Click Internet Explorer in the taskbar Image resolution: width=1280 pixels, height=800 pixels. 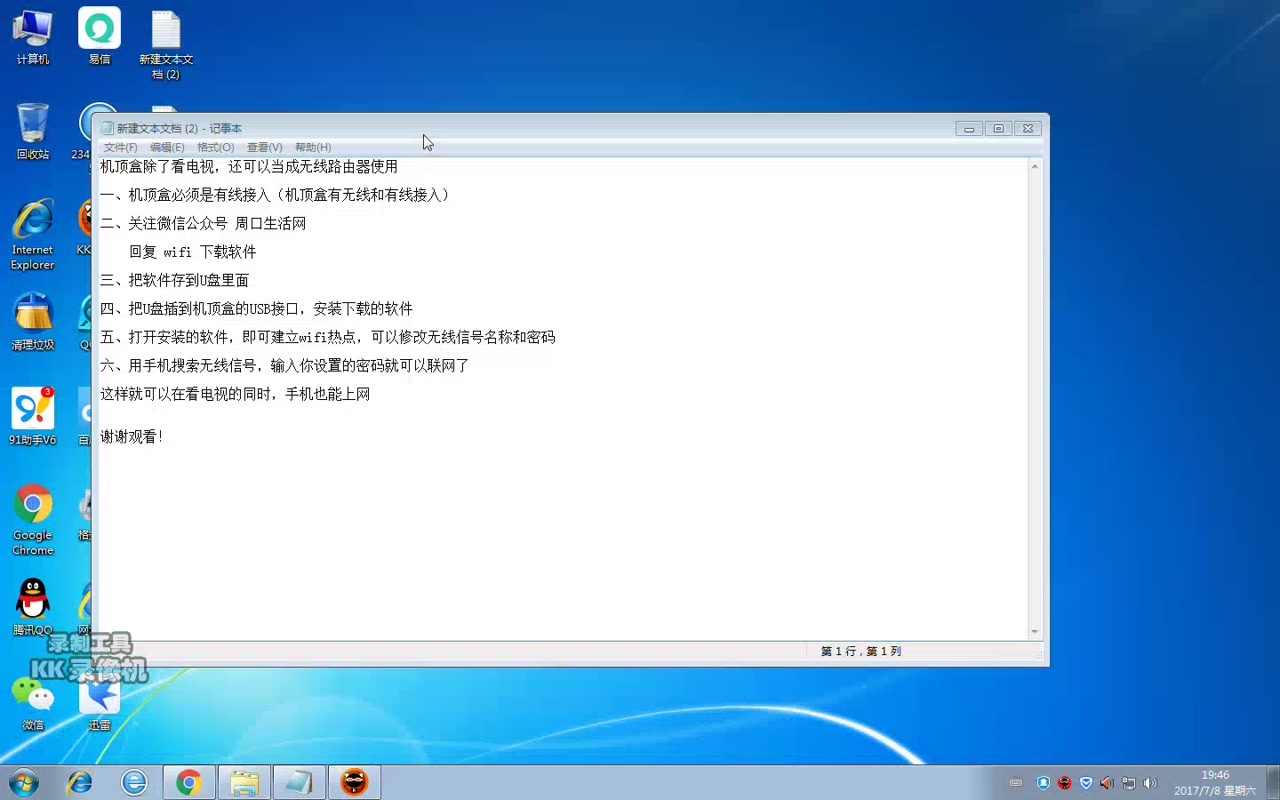point(79,782)
